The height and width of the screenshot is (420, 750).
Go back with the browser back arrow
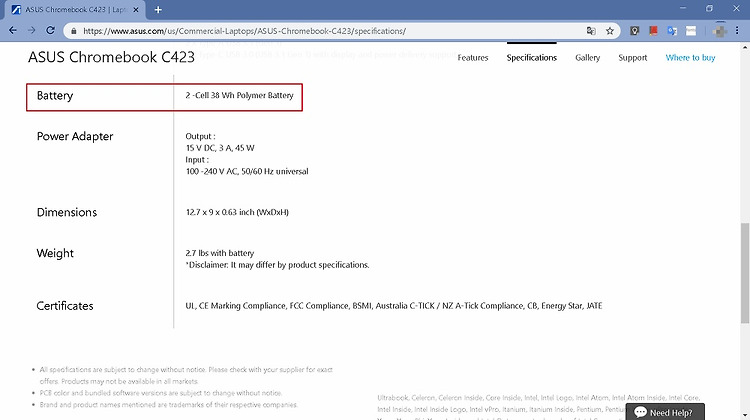pyautogui.click(x=13, y=31)
